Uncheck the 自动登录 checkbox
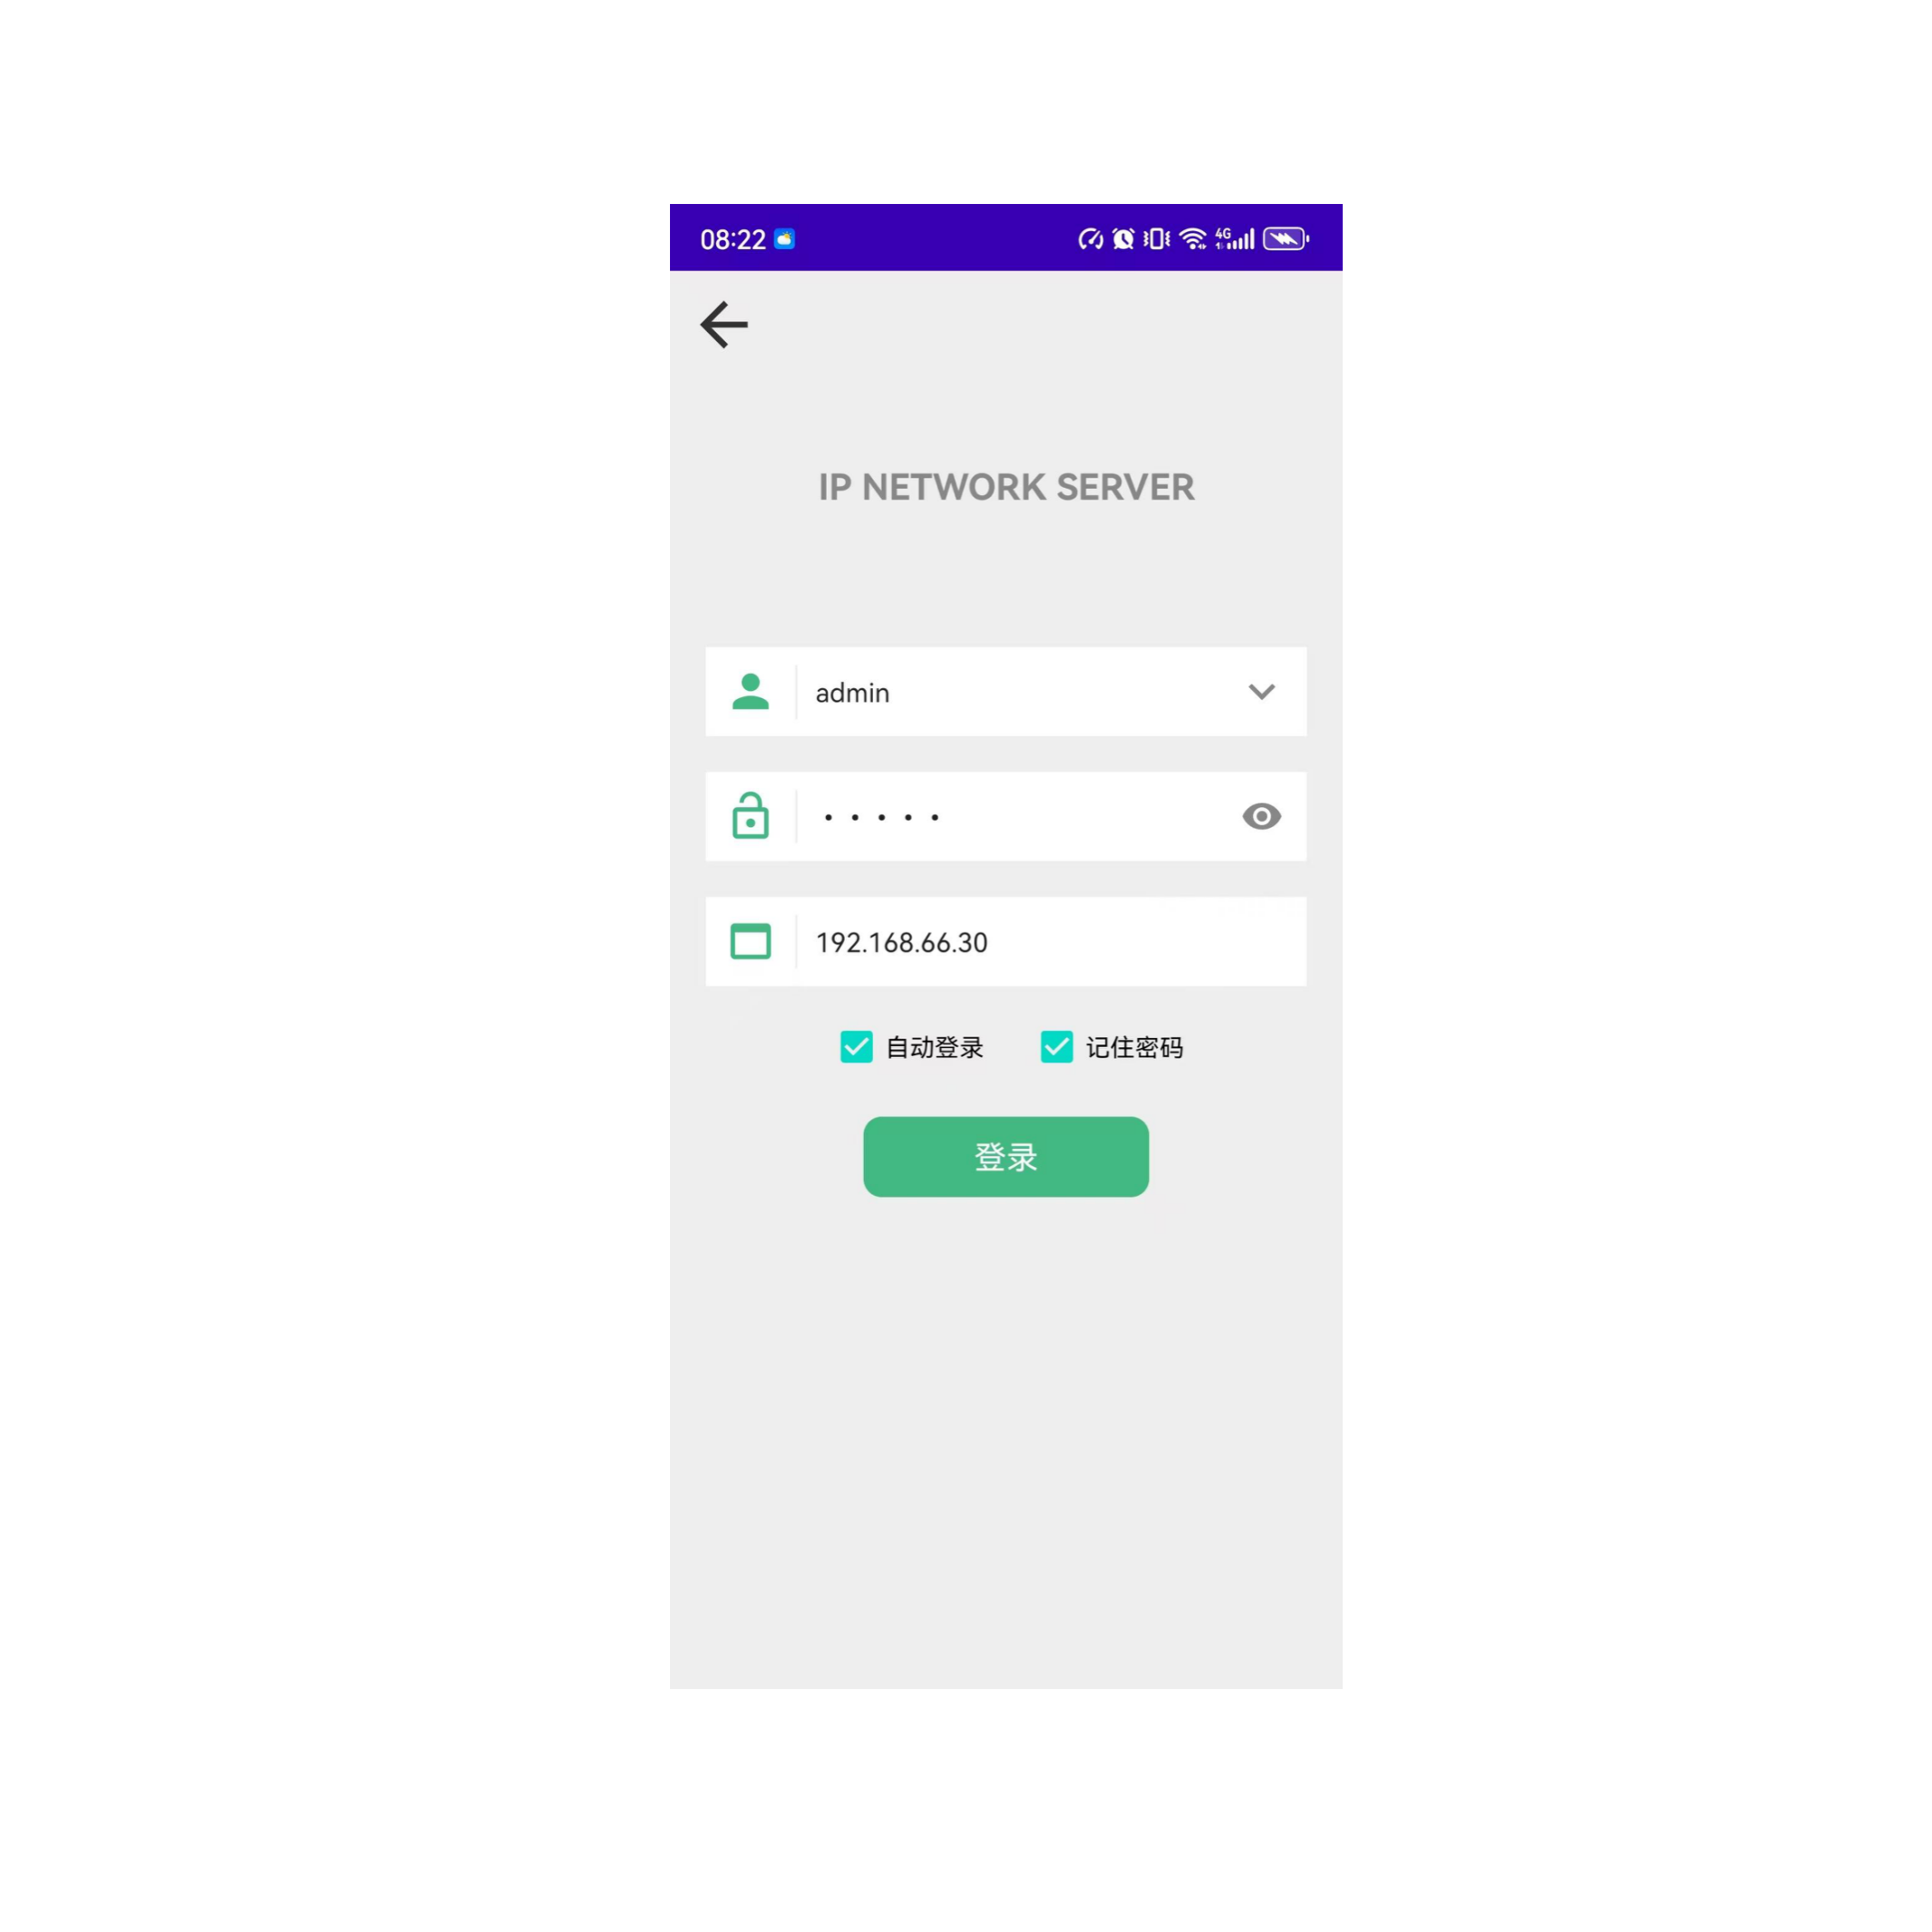1932x1932 pixels. click(856, 1047)
